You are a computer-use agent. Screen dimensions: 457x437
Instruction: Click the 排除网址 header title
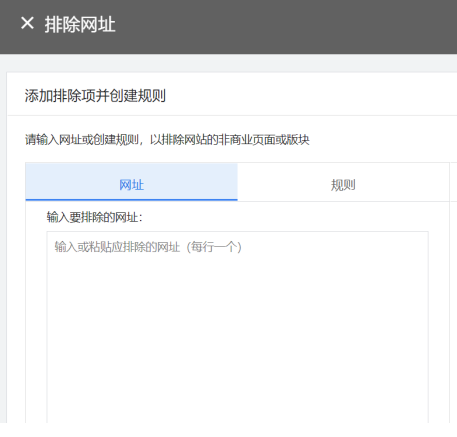click(x=80, y=24)
